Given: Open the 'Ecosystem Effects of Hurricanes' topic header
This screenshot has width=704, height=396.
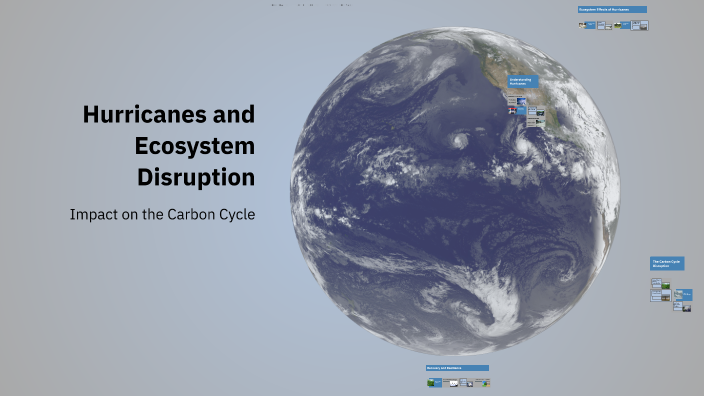Looking at the screenshot, I should (x=612, y=9).
